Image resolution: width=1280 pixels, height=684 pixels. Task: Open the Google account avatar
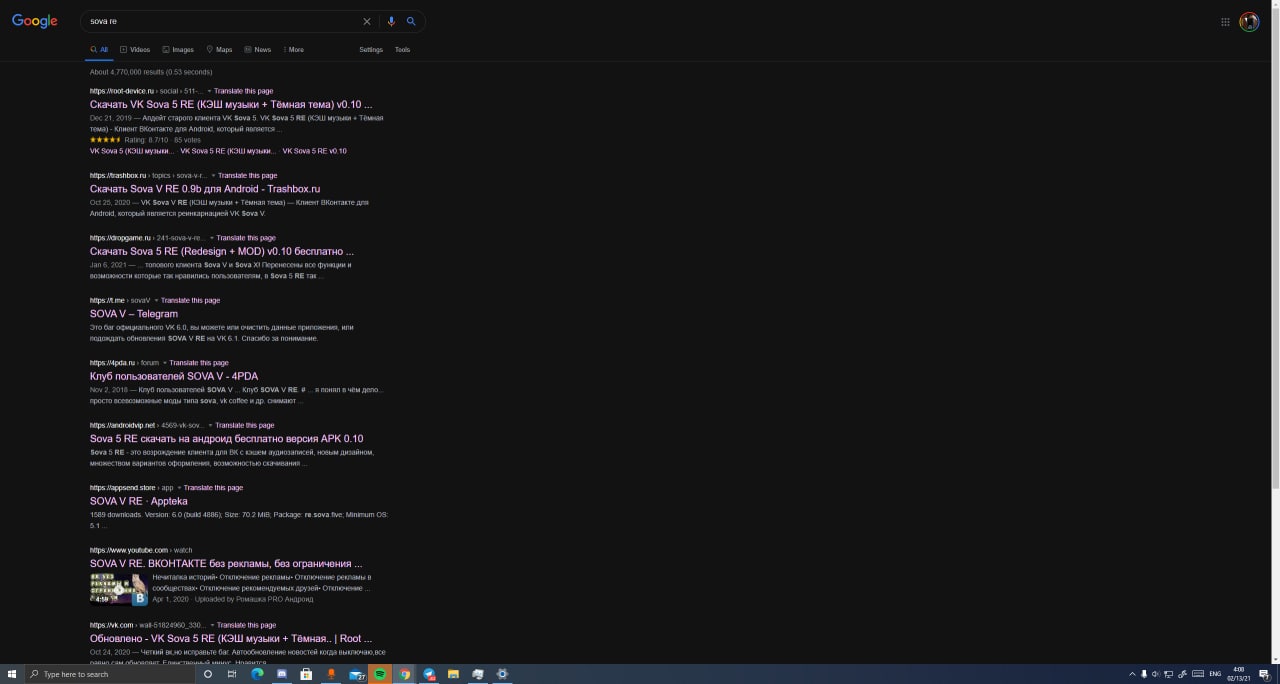coord(1249,22)
